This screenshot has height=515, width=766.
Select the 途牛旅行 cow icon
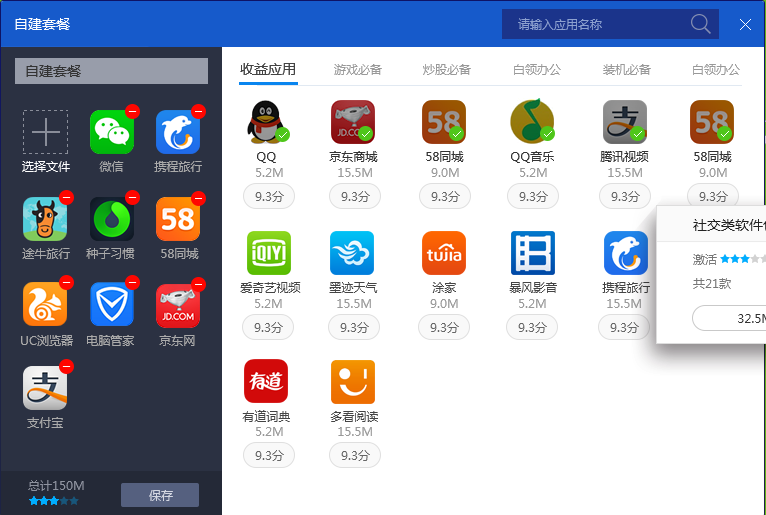point(45,219)
